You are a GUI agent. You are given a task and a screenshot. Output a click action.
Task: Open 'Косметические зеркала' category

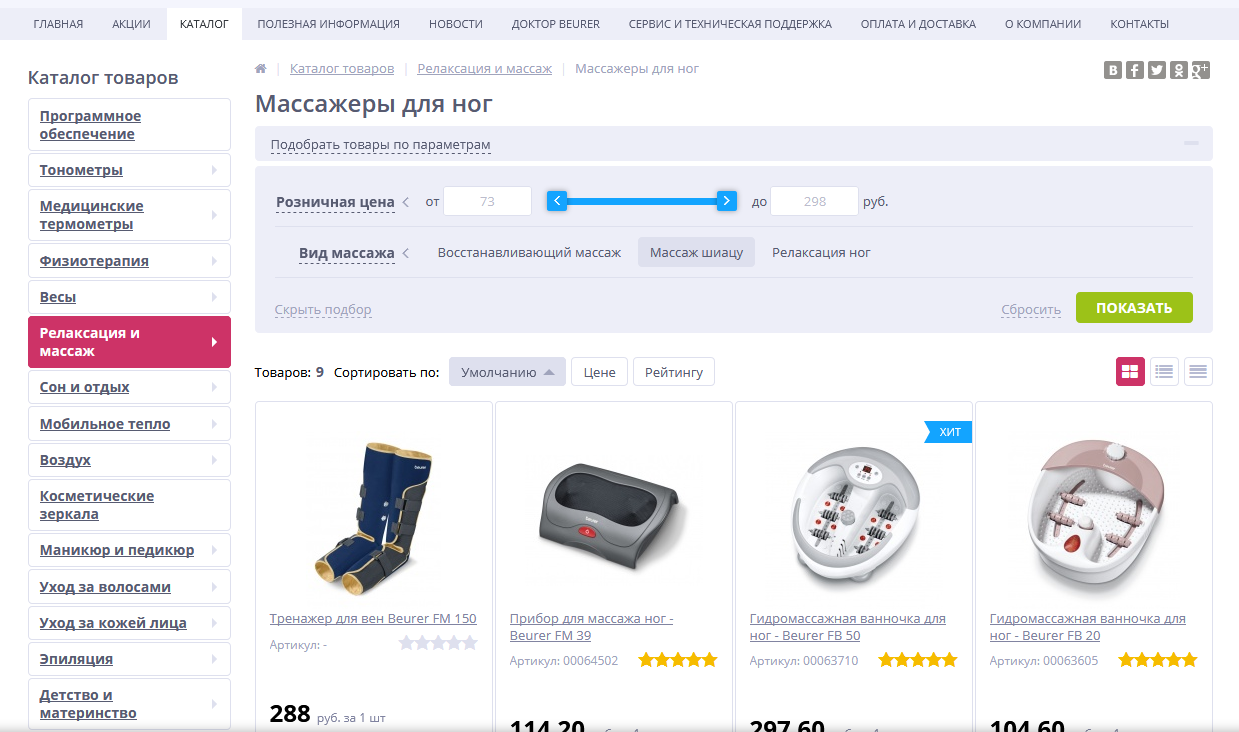click(x=129, y=505)
